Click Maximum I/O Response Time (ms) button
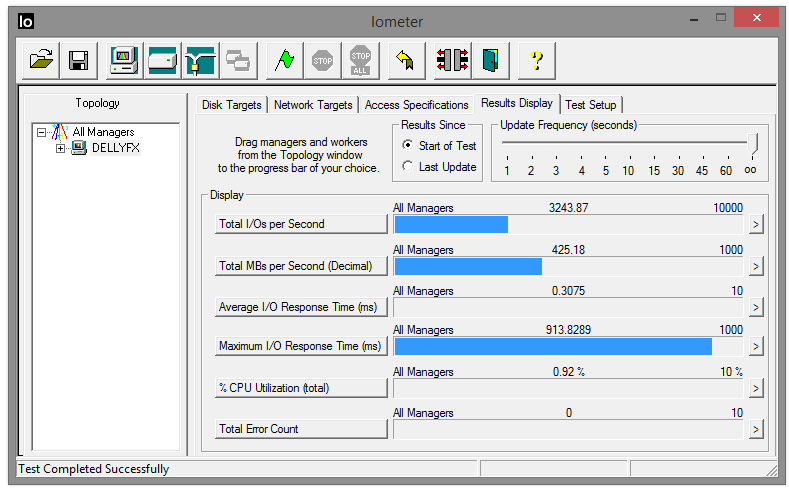The height and width of the screenshot is (490, 789). point(301,346)
